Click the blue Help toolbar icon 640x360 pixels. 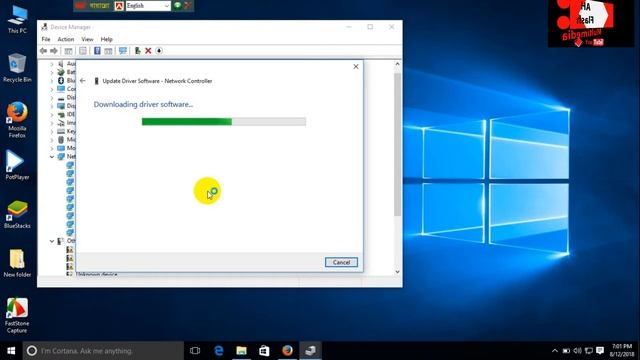[x=97, y=51]
